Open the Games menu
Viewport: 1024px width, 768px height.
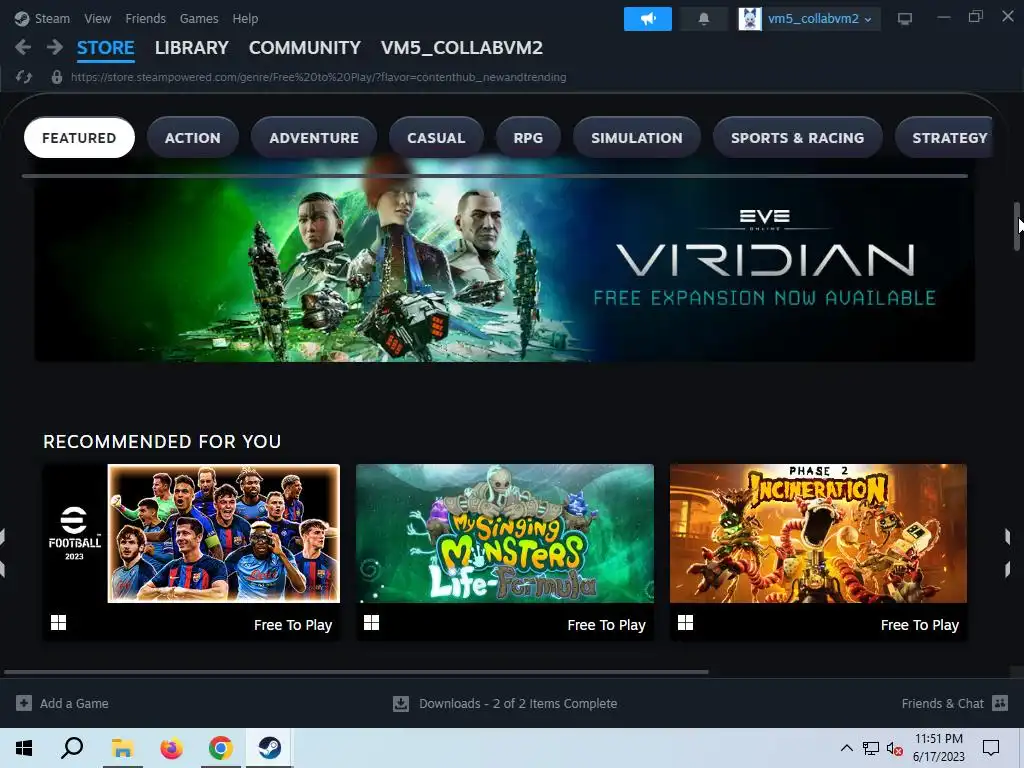[x=199, y=18]
